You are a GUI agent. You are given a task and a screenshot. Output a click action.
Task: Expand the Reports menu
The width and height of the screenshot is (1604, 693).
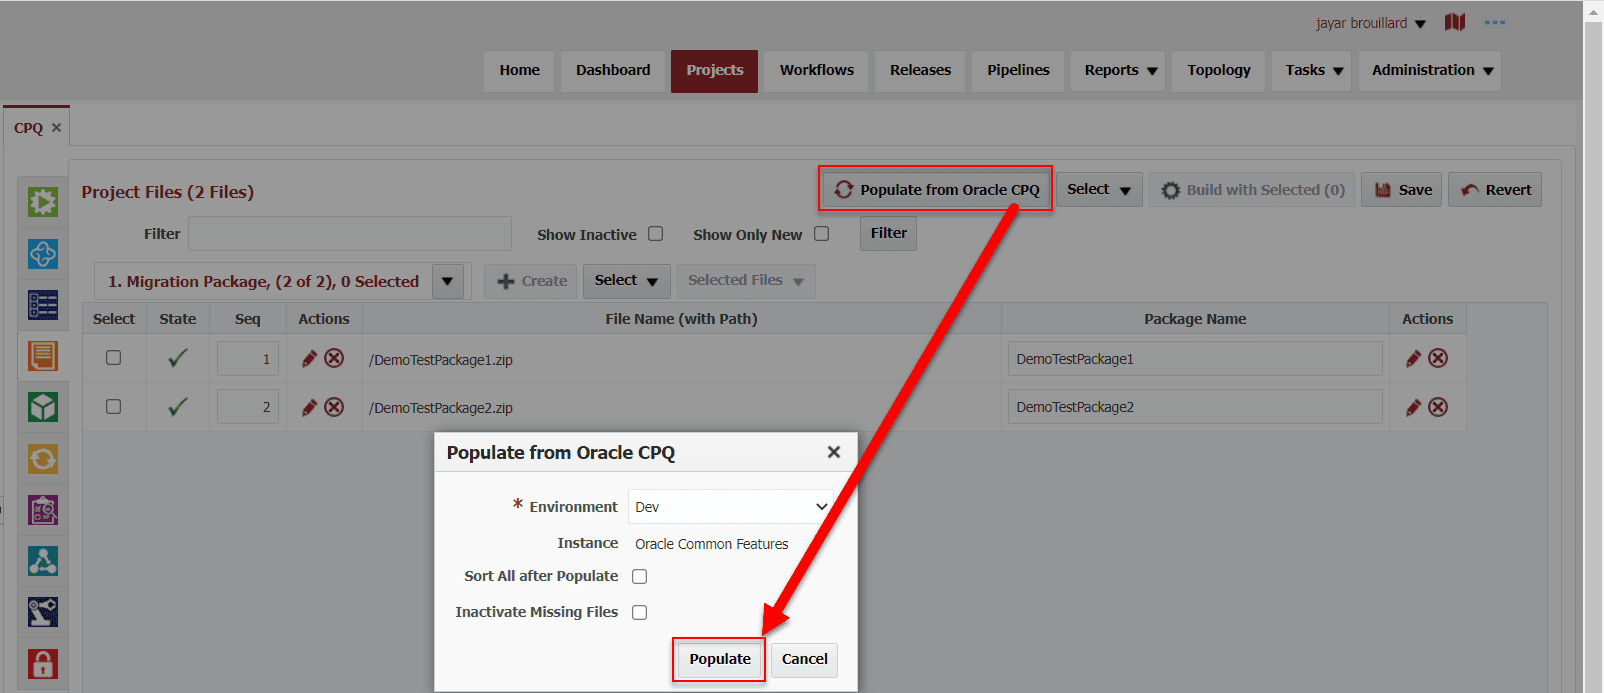tap(1120, 70)
